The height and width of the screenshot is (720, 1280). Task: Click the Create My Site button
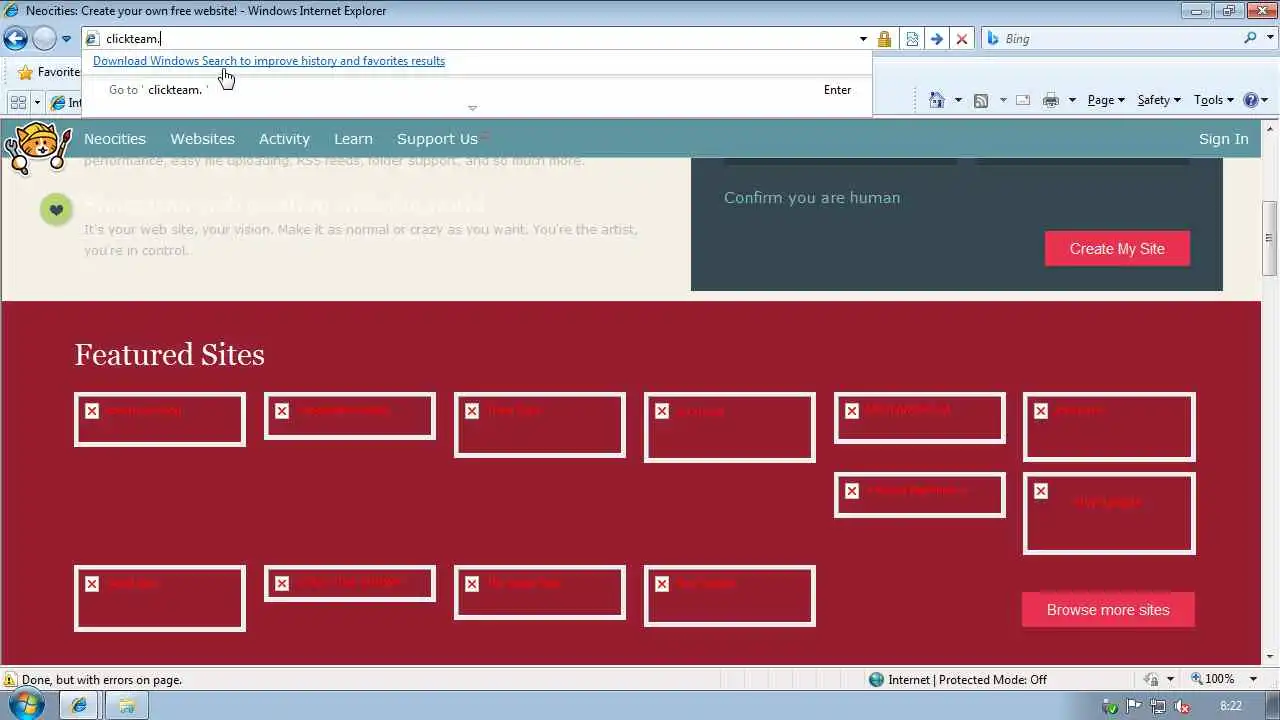pyautogui.click(x=1117, y=249)
